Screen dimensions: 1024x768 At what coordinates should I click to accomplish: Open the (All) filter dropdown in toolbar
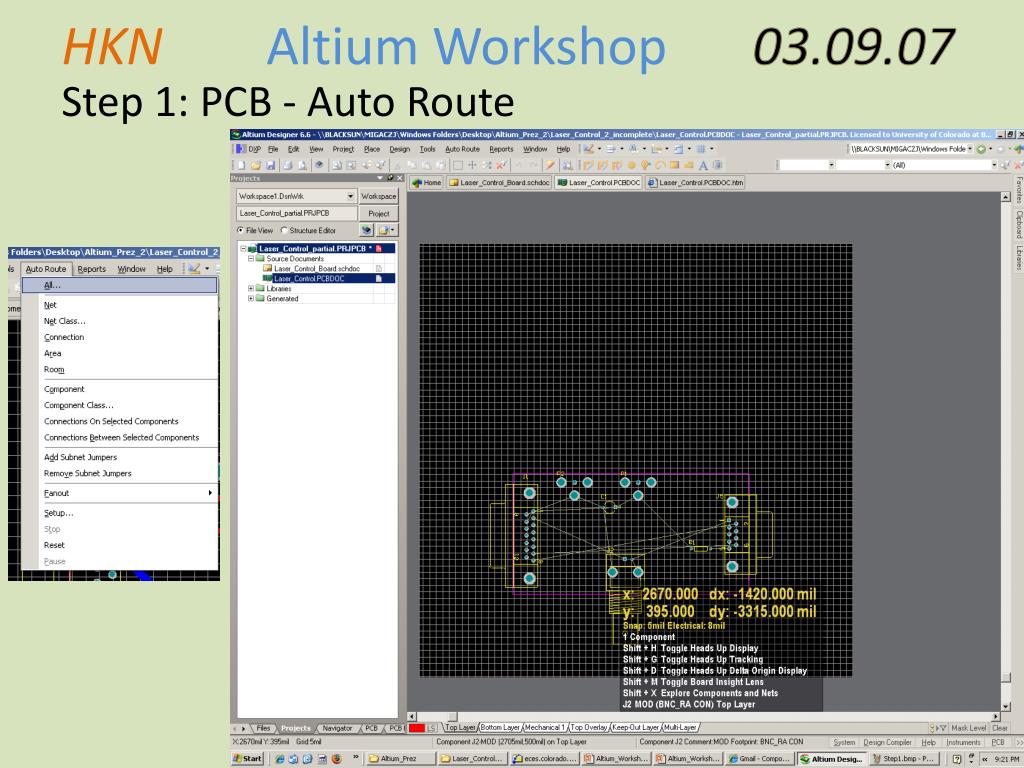pos(995,165)
